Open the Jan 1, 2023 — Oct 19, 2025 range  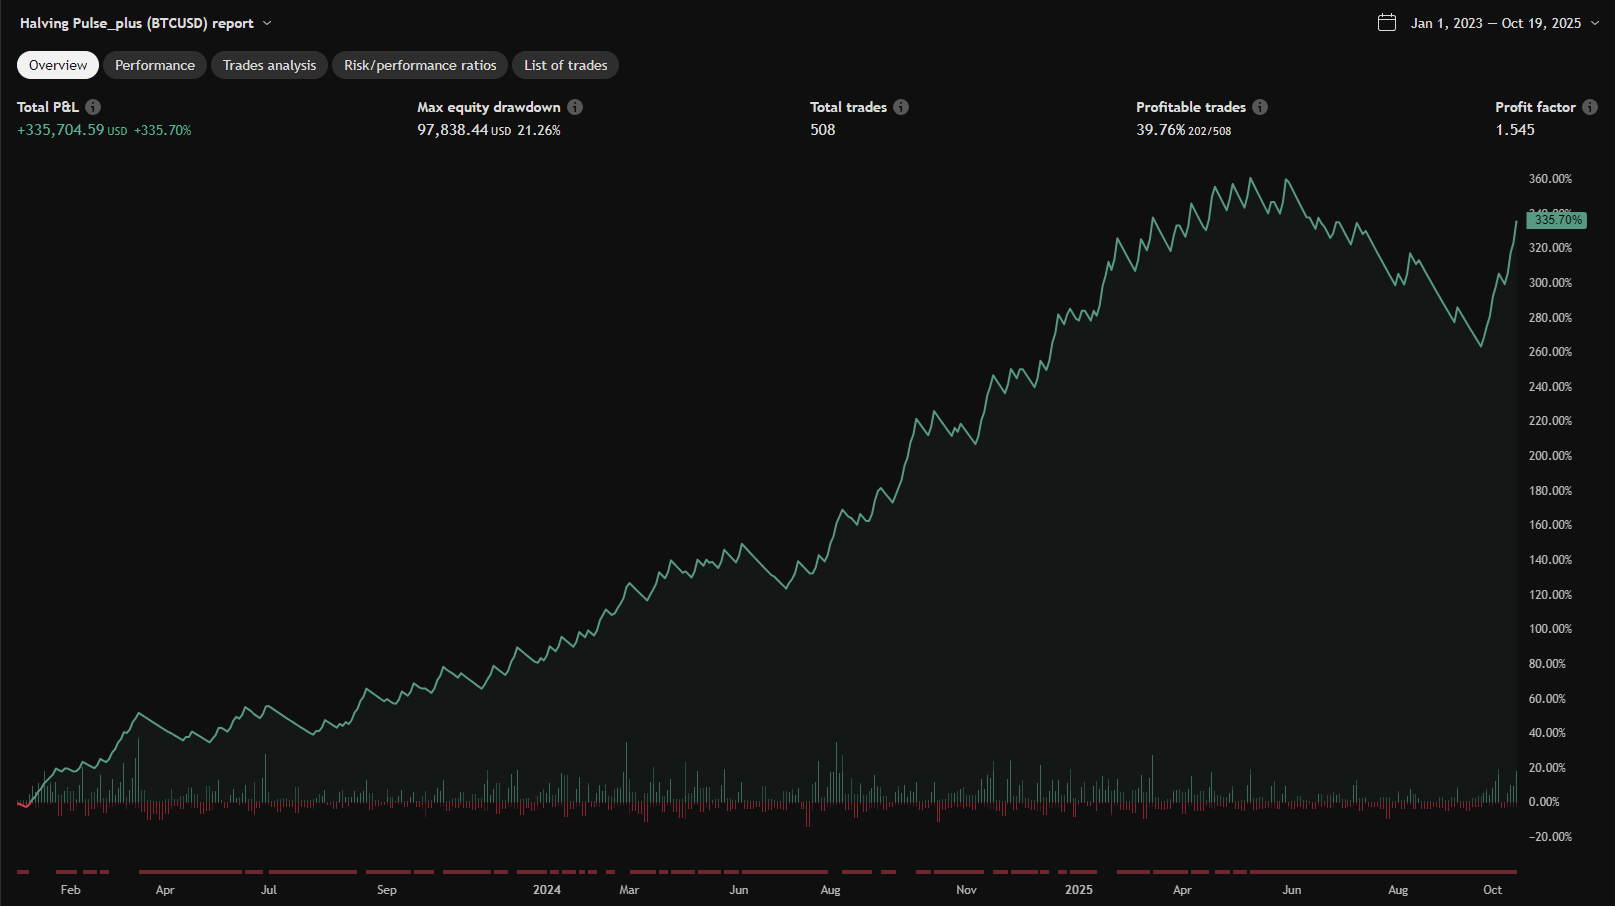(1496, 23)
